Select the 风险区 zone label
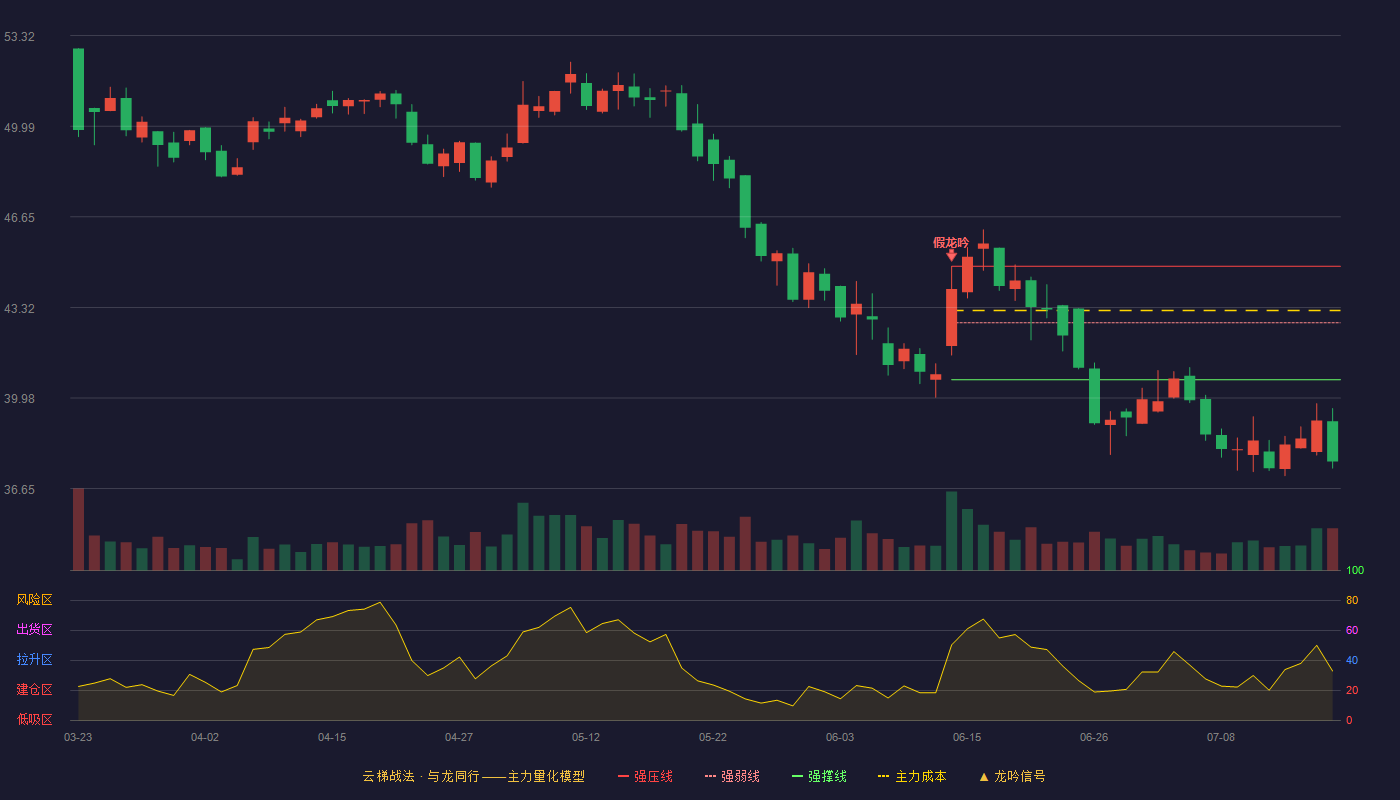 [x=35, y=600]
